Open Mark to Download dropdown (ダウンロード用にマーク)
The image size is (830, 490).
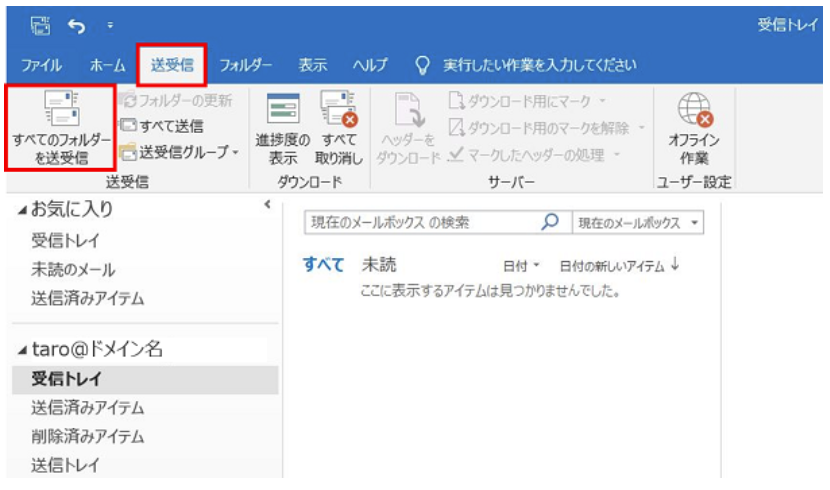pyautogui.click(x=528, y=101)
